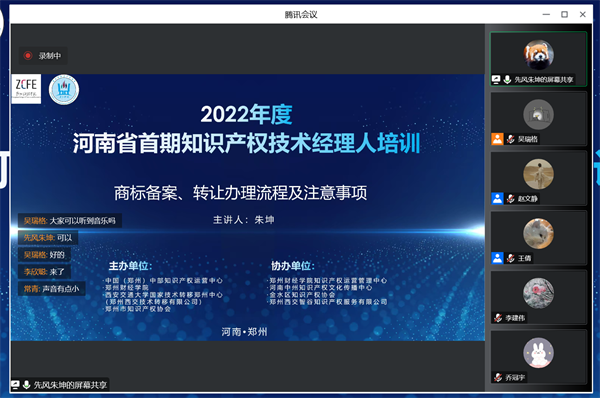Click chat message 声音有点小 from 常青
600x398 pixels.
(x=60, y=289)
